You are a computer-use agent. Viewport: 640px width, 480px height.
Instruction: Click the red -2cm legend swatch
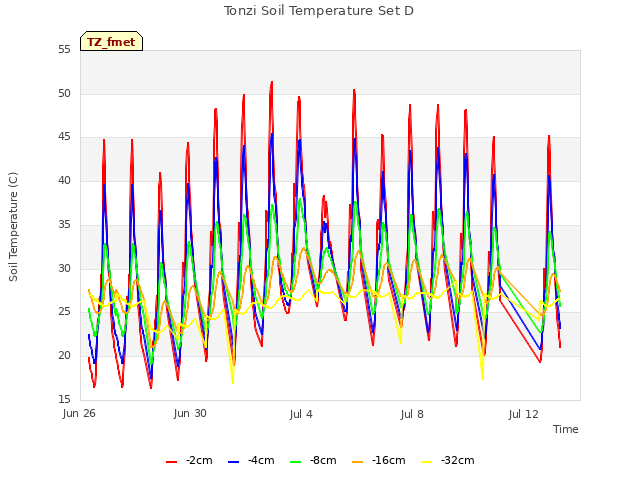[171, 462]
